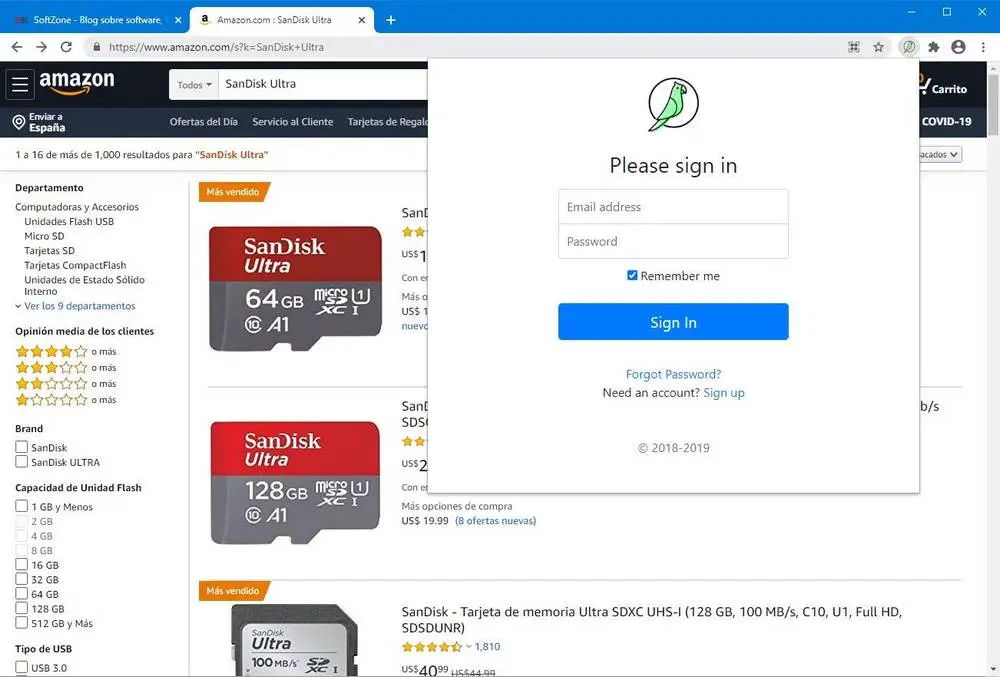Follow the Forgot Password? link
Screen dimensions: 1000x677
click(673, 374)
